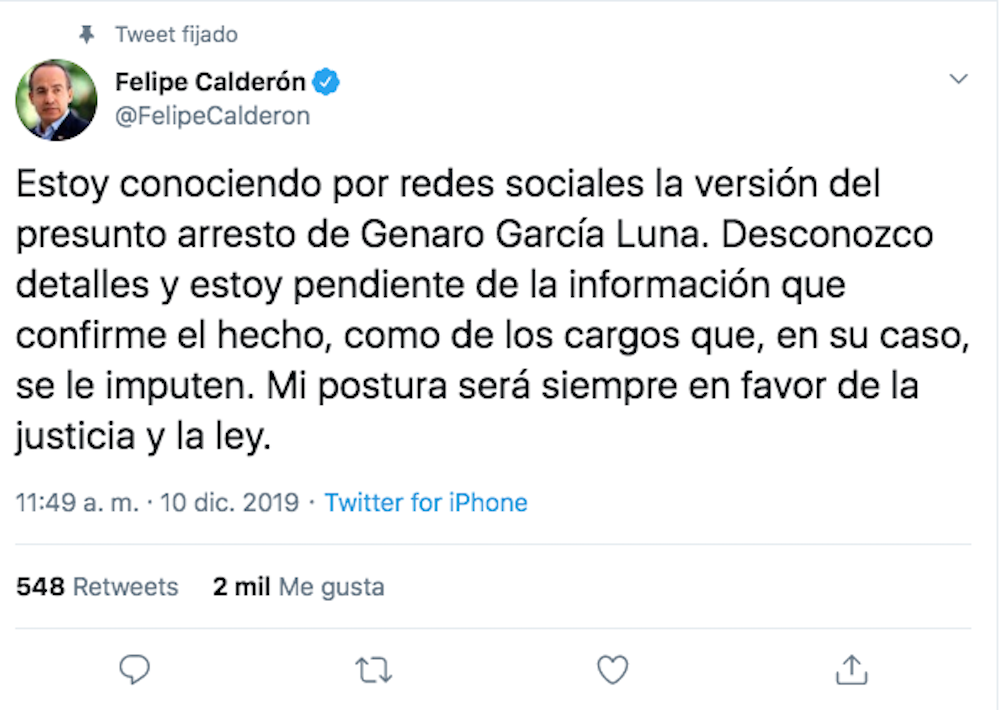Image resolution: width=1000 pixels, height=710 pixels.
Task: Click the caret to show more tweet actions
Action: coord(959,79)
